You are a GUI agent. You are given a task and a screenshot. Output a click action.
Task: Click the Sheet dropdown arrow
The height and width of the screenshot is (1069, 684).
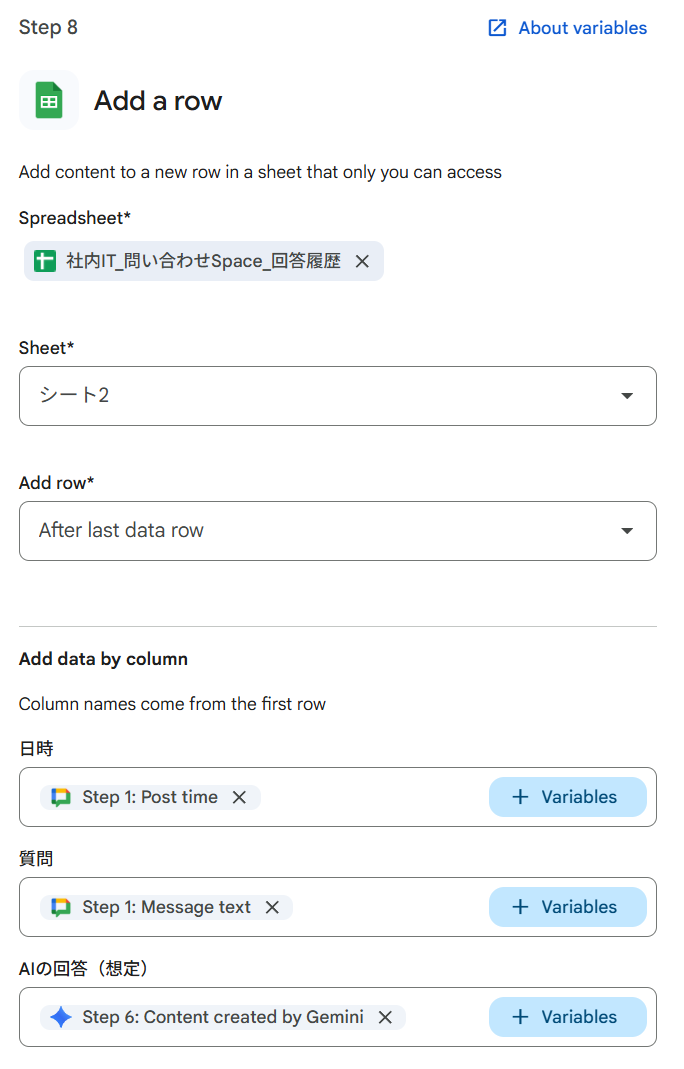627,396
